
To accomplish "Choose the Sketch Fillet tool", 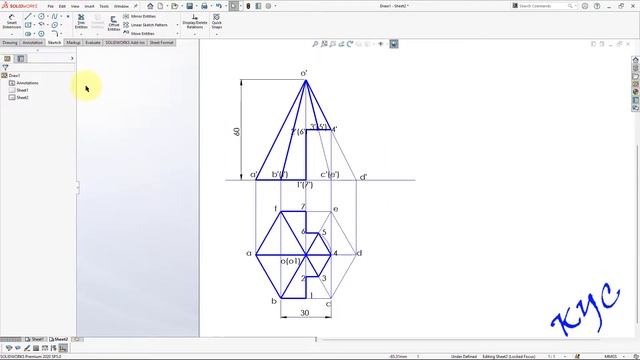I will [55, 33].
